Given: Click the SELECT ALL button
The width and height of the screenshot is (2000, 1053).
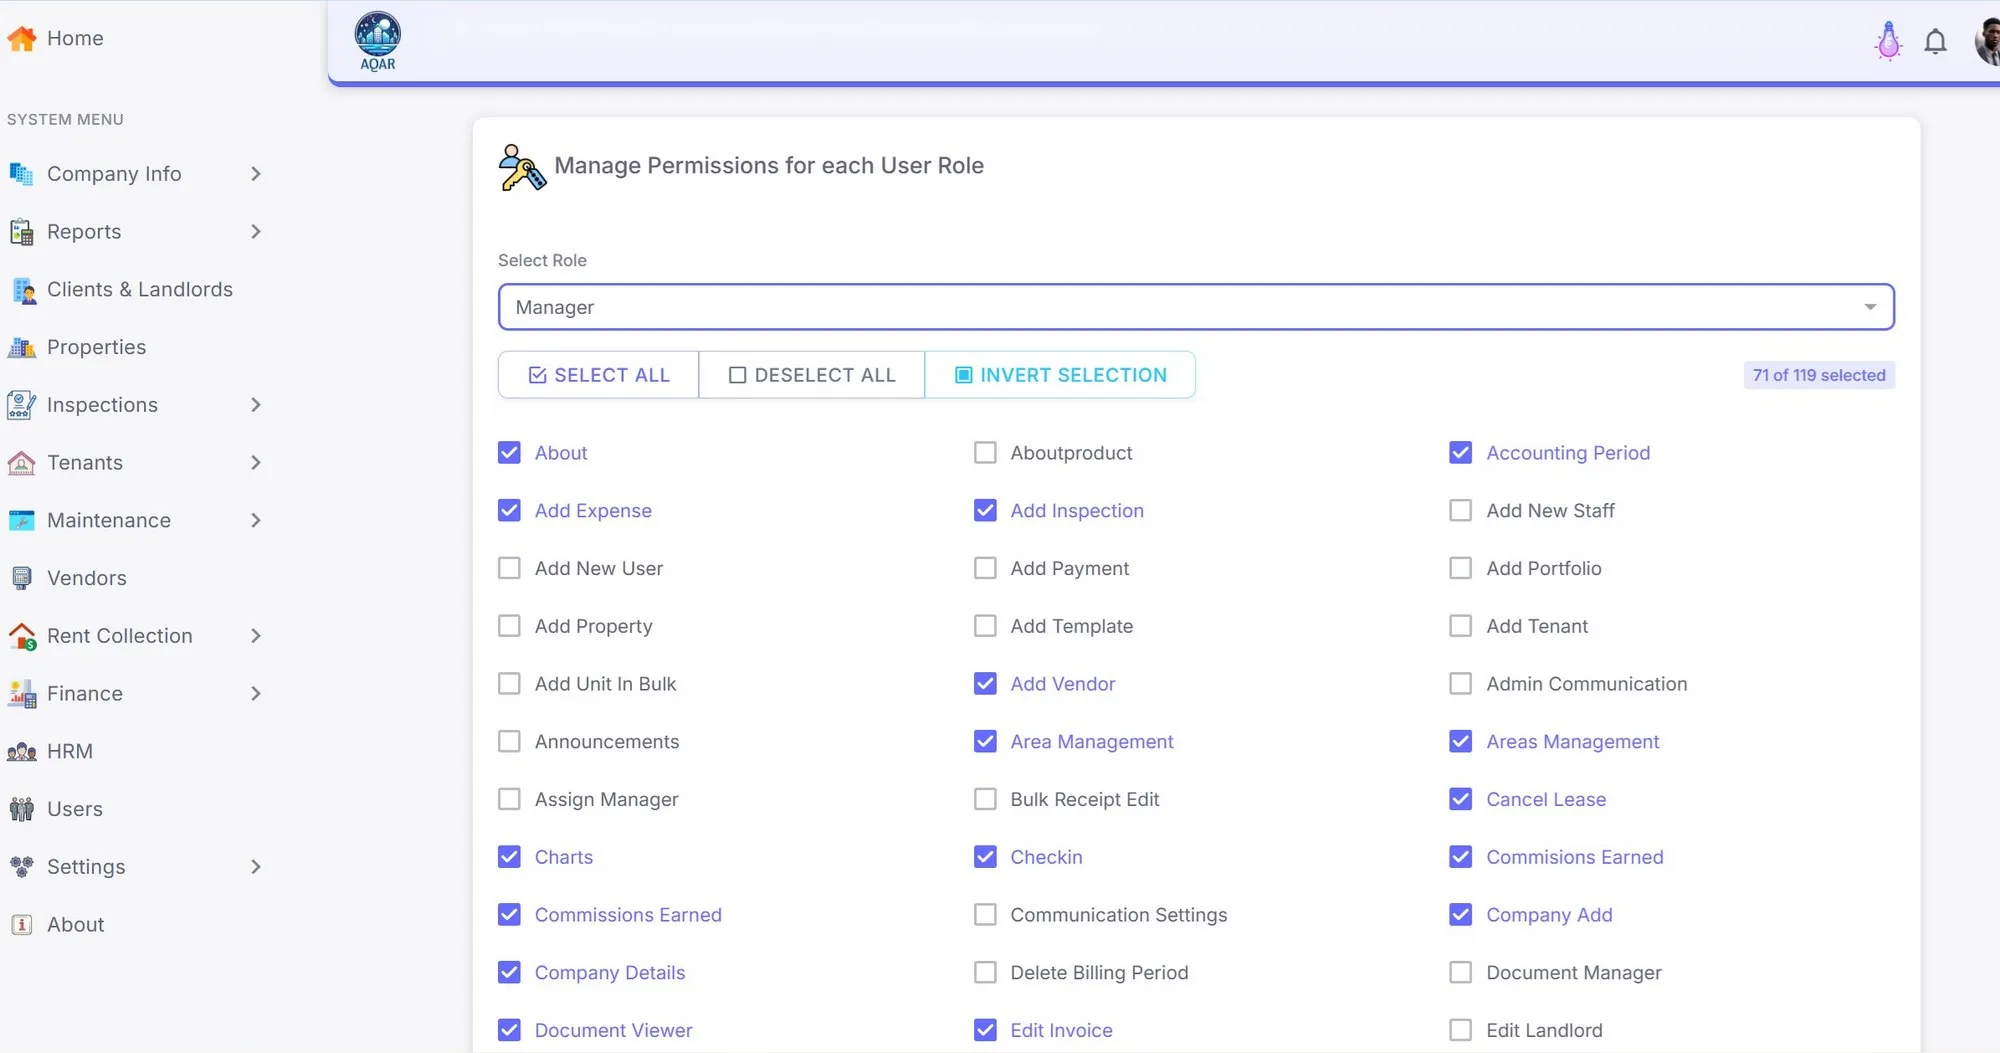Looking at the screenshot, I should point(598,375).
